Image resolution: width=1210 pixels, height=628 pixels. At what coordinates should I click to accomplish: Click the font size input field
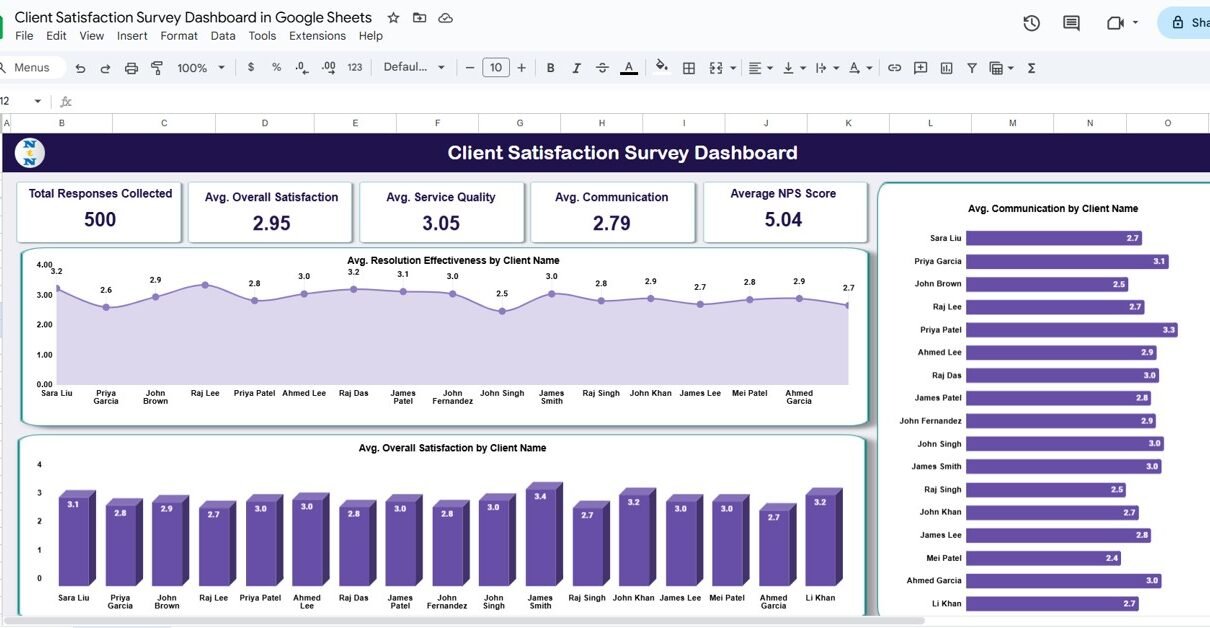point(495,68)
